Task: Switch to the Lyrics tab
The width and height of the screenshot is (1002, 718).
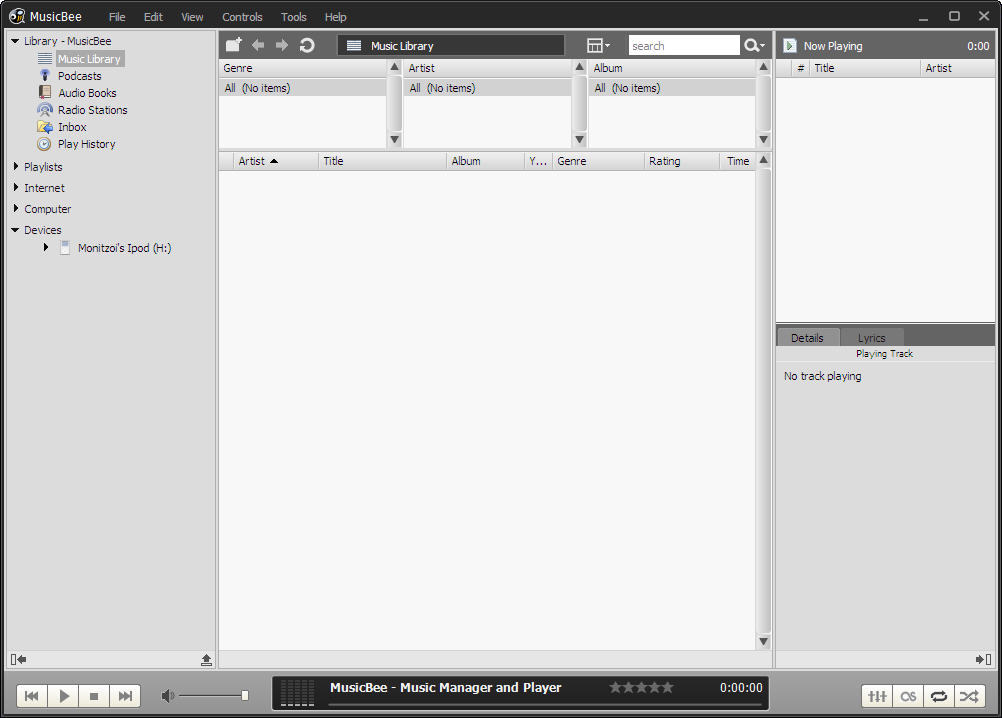Action: coord(872,337)
